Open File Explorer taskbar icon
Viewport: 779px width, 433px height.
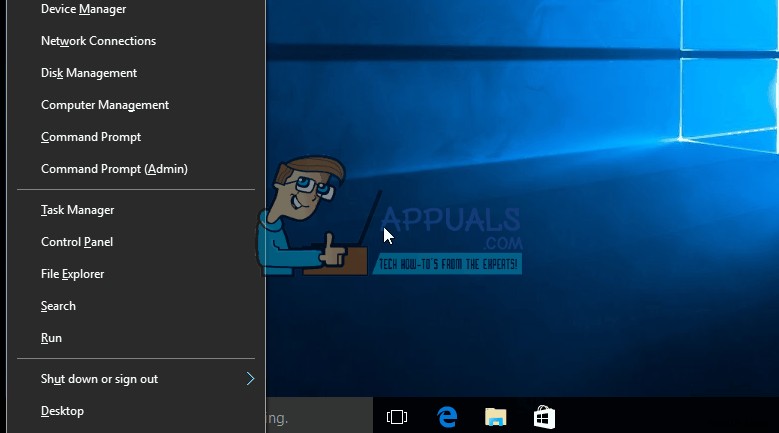point(495,417)
